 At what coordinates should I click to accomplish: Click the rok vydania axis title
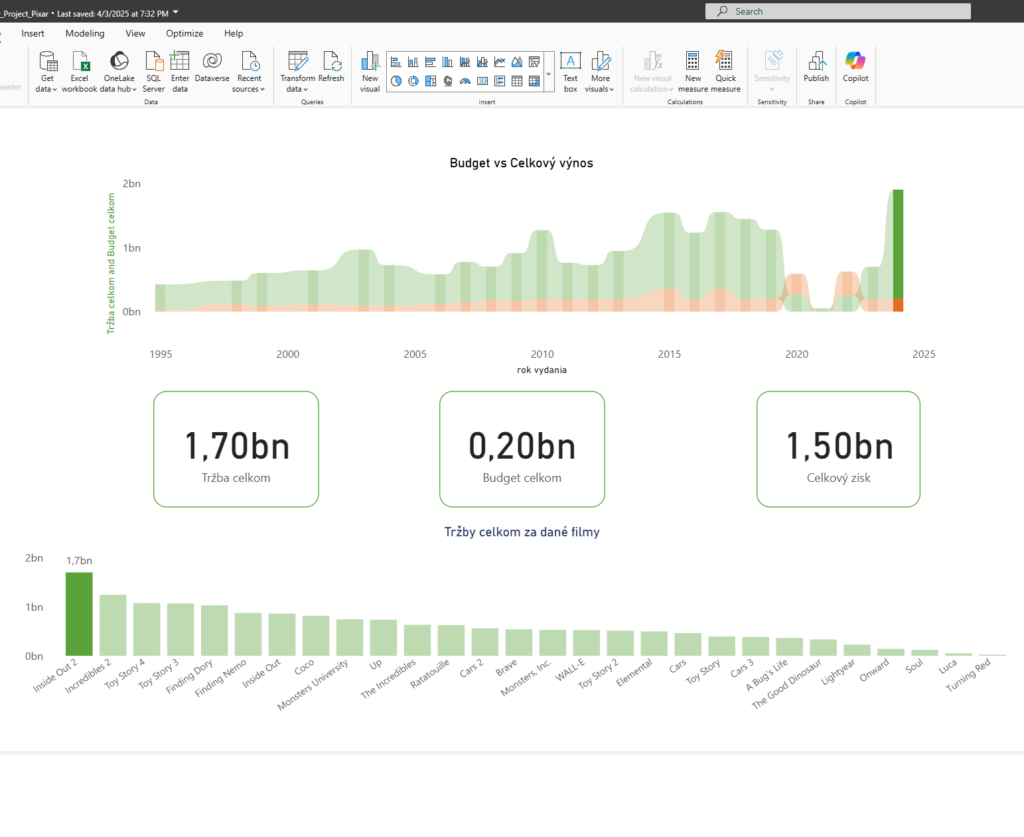pos(542,370)
